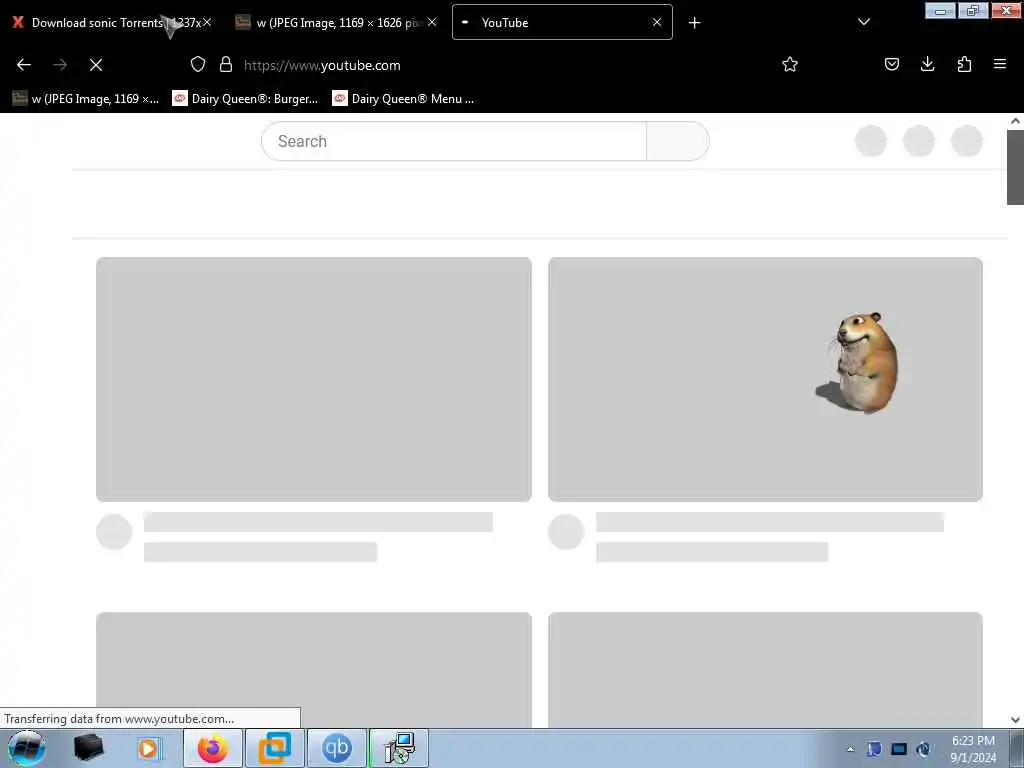The height and width of the screenshot is (768, 1024).
Task: Open the clock showing 6:23 PM
Action: tap(973, 749)
